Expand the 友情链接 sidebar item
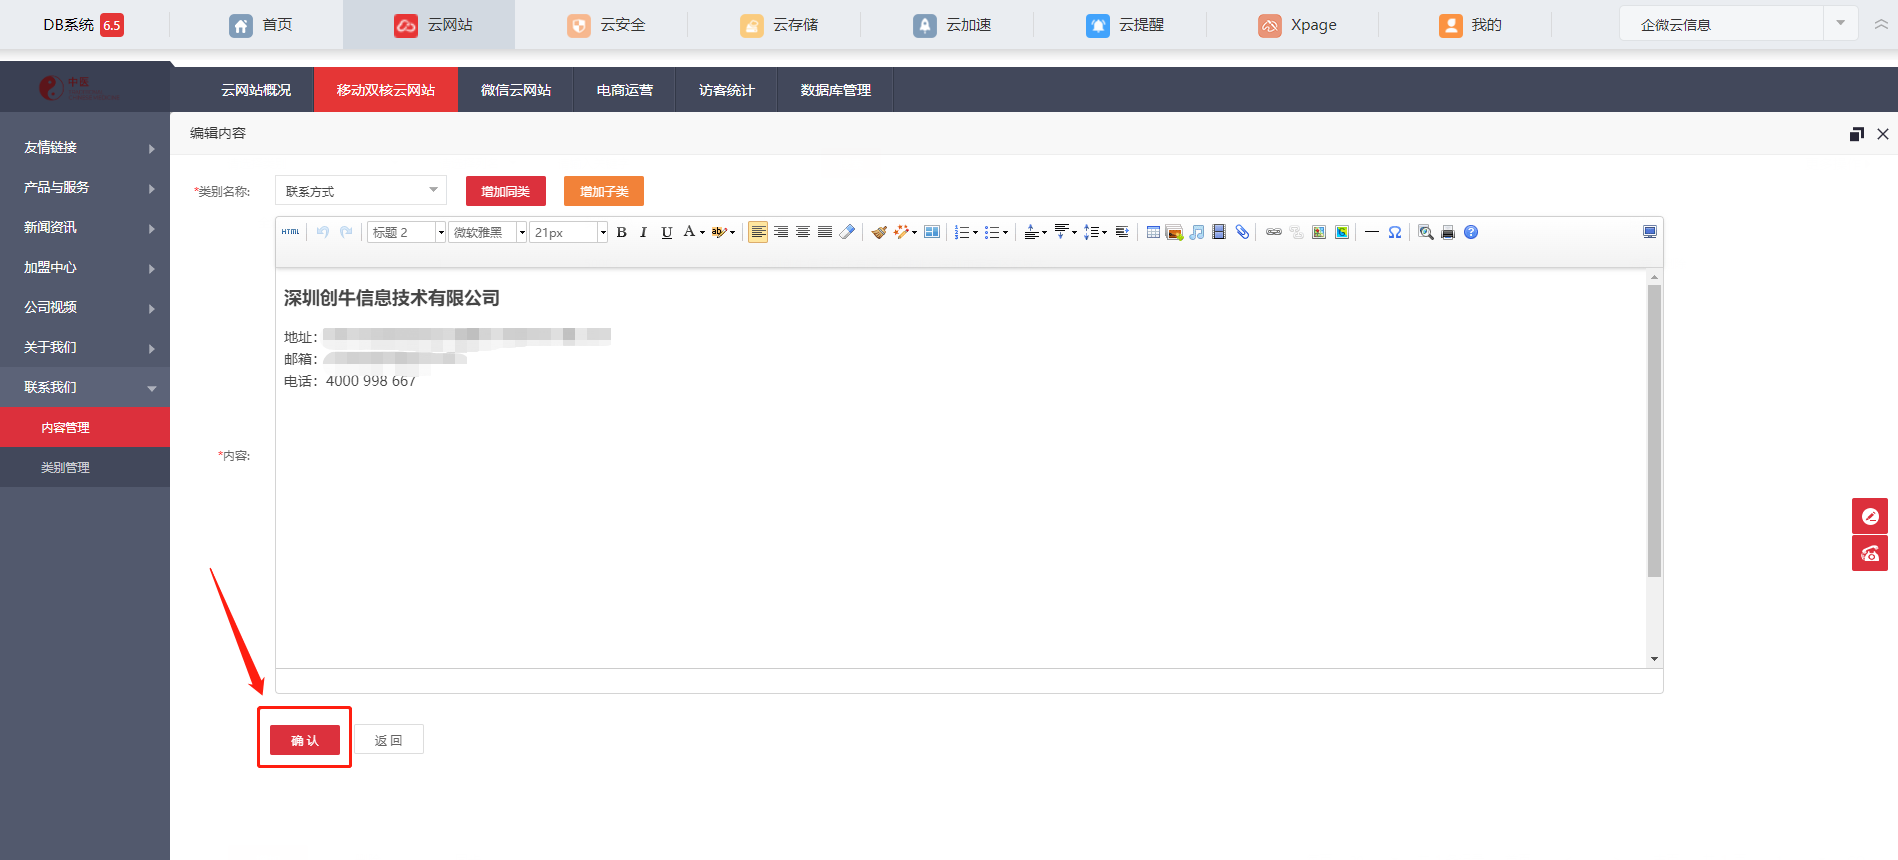The image size is (1898, 860). point(85,147)
